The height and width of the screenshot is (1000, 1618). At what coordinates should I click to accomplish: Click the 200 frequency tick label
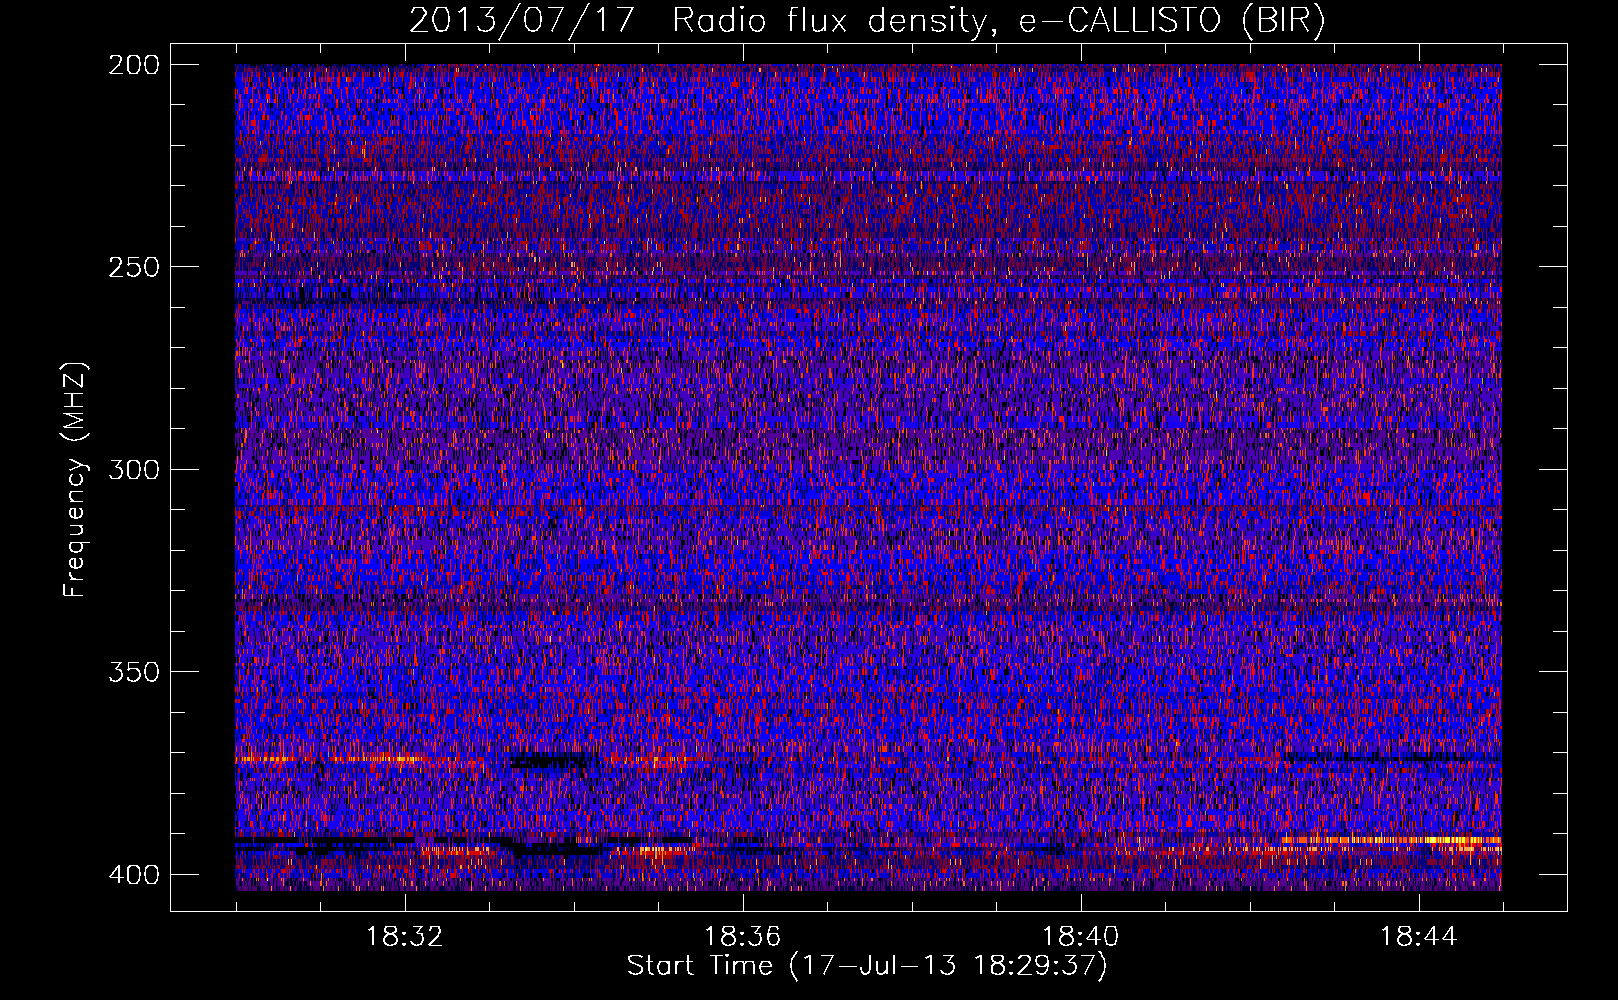coord(133,65)
